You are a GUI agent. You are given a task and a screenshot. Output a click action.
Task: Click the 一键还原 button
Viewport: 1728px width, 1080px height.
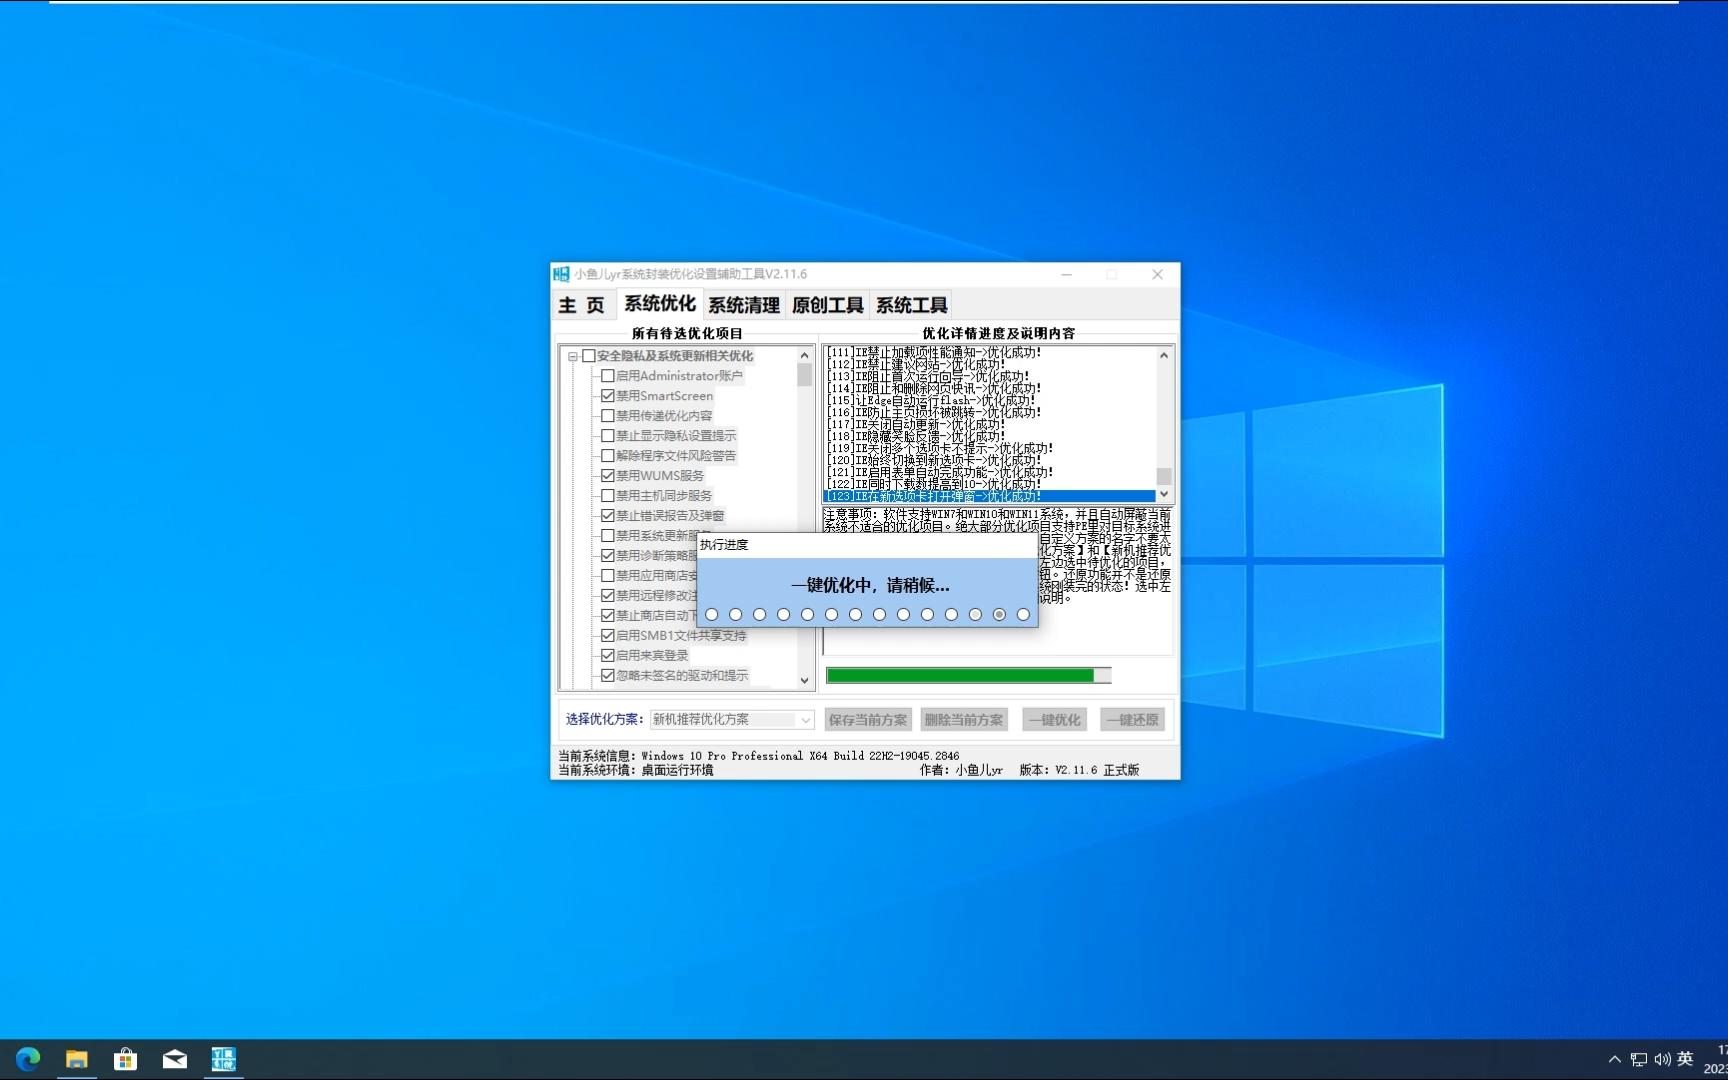tap(1132, 720)
